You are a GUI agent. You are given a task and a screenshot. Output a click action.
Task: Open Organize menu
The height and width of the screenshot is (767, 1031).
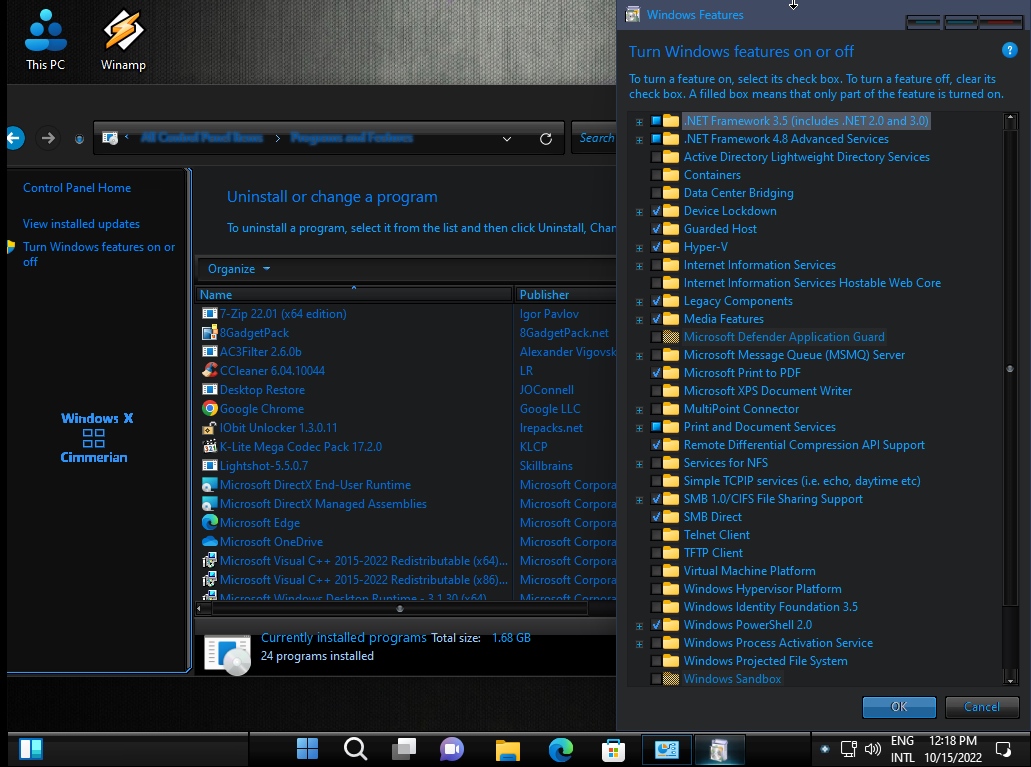(x=239, y=269)
